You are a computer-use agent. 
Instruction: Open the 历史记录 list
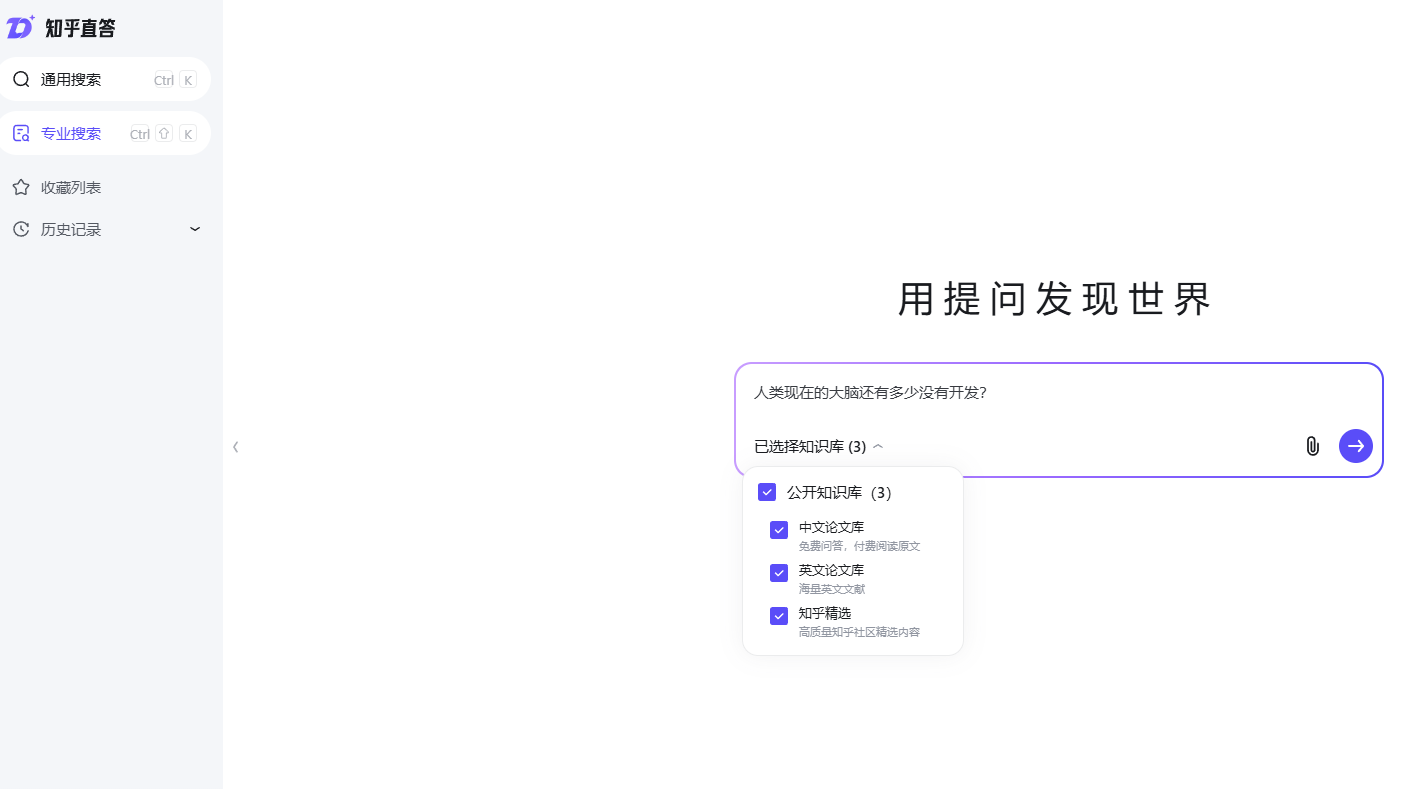[70, 229]
